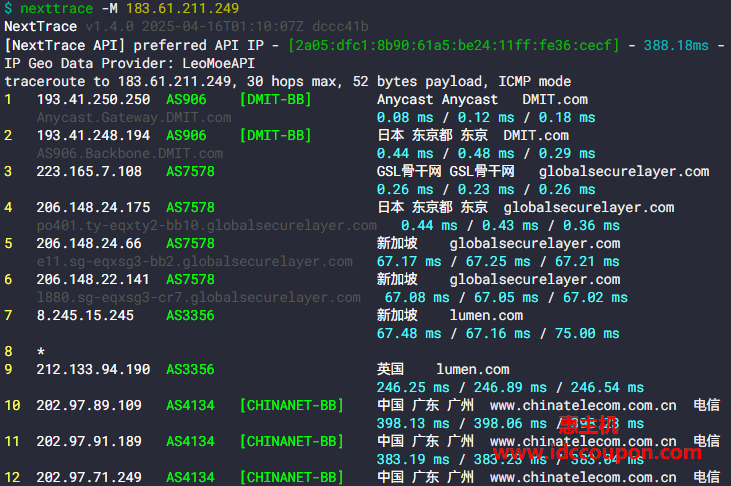
Task: Click hop 1 latency 0.08 ms
Action: click(405, 118)
